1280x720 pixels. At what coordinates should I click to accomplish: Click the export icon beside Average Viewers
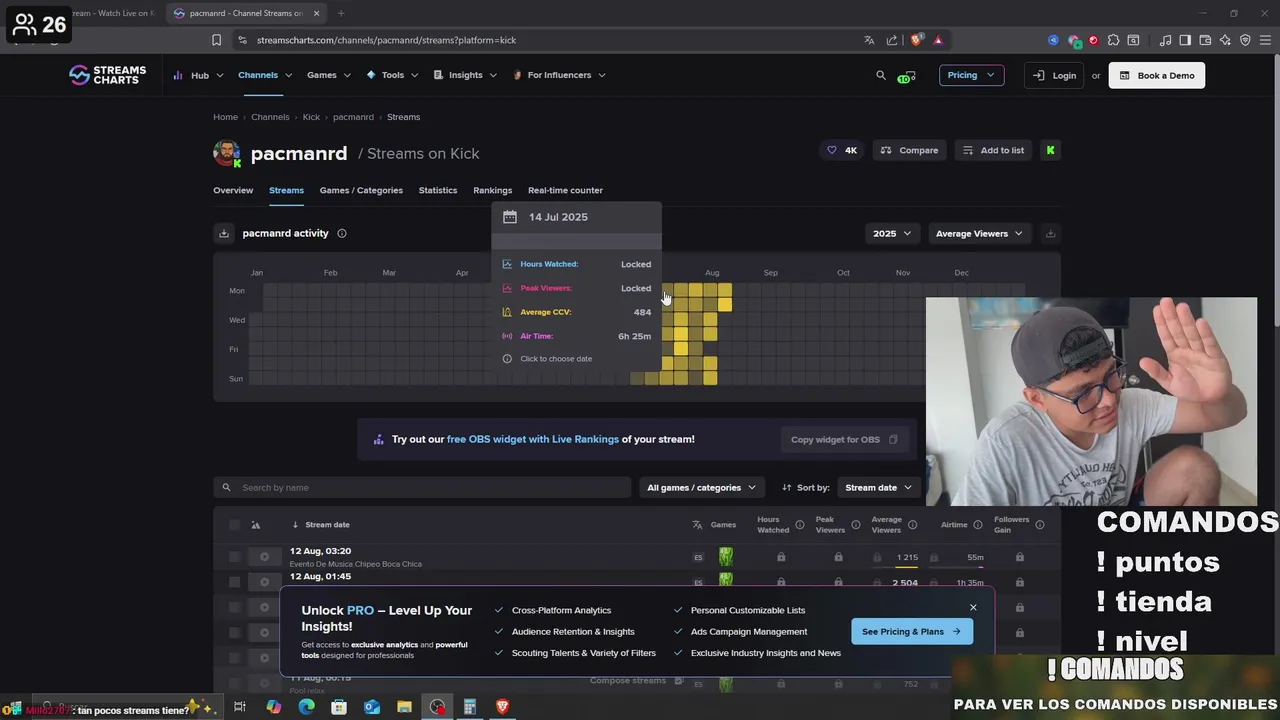(1050, 233)
